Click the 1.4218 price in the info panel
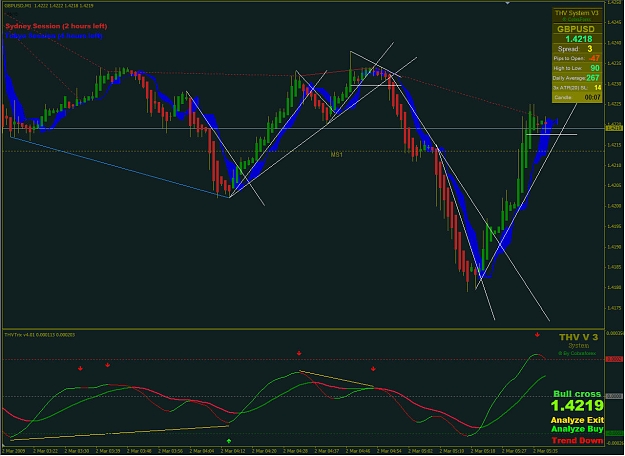 click(x=579, y=39)
